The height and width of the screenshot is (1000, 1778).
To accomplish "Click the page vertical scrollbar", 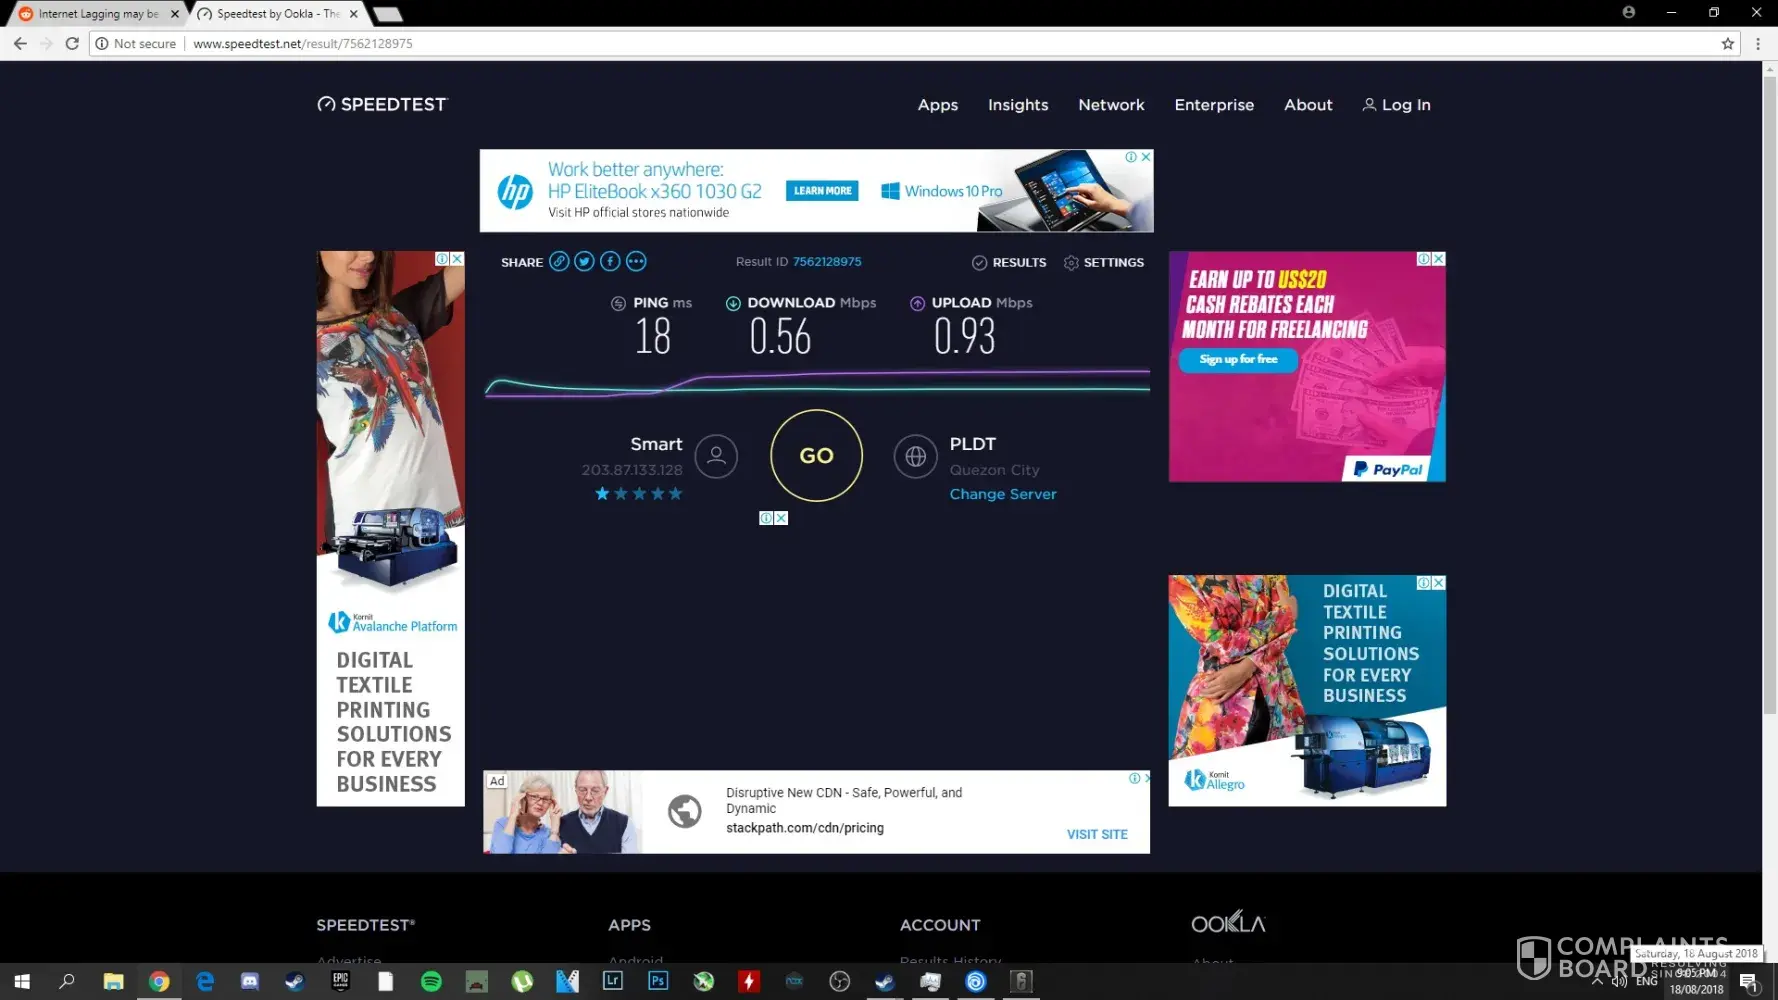I will tap(1769, 400).
